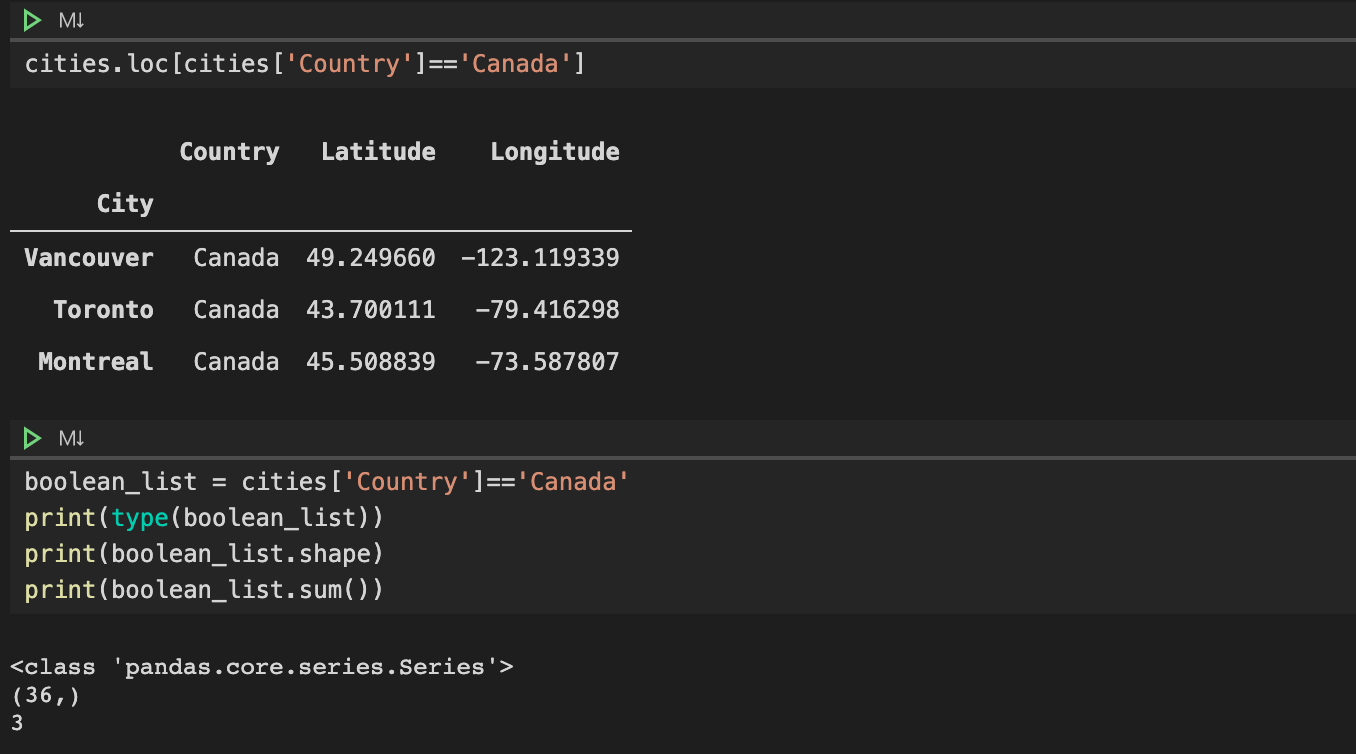Screen dimensions: 1356x754
Task: Click the Montreal row label
Action: click(x=96, y=362)
